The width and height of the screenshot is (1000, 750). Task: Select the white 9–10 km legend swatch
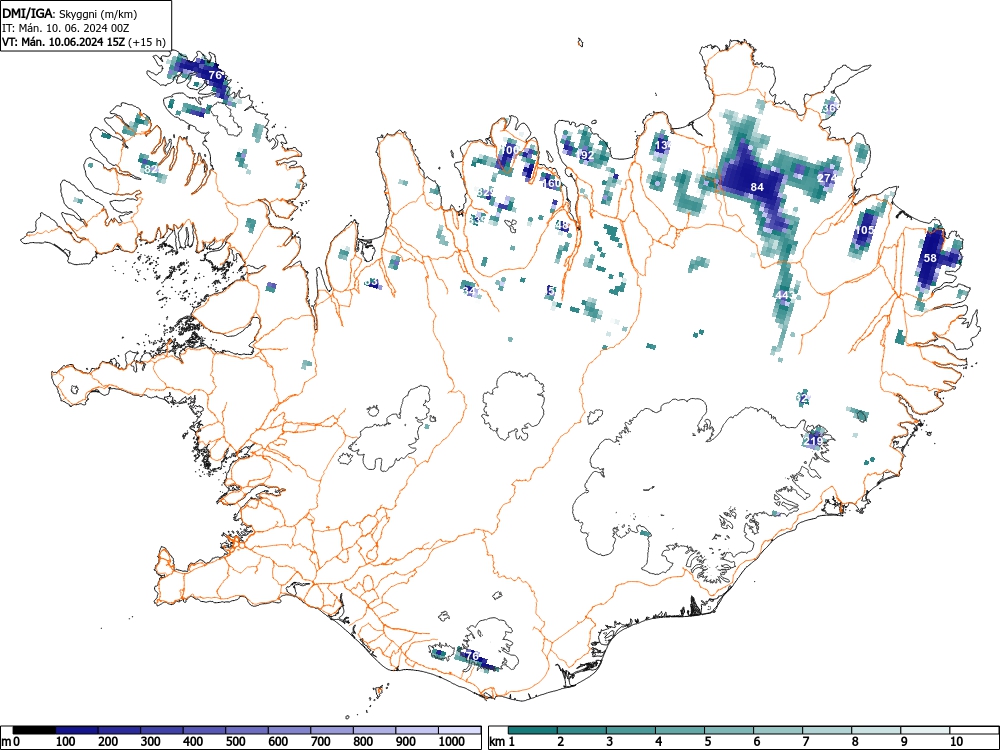point(925,730)
